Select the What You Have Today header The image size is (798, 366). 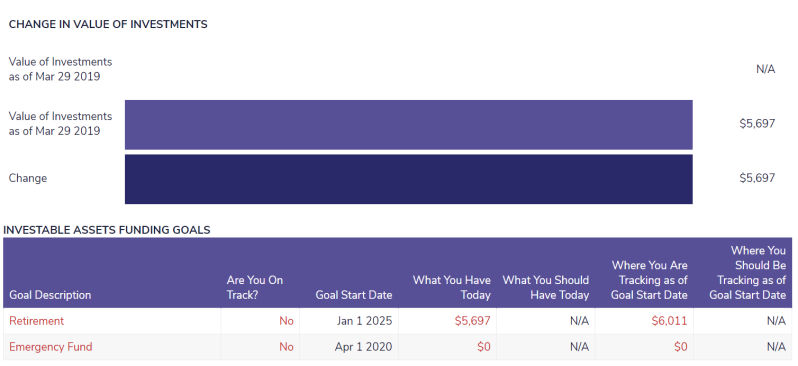tap(451, 288)
